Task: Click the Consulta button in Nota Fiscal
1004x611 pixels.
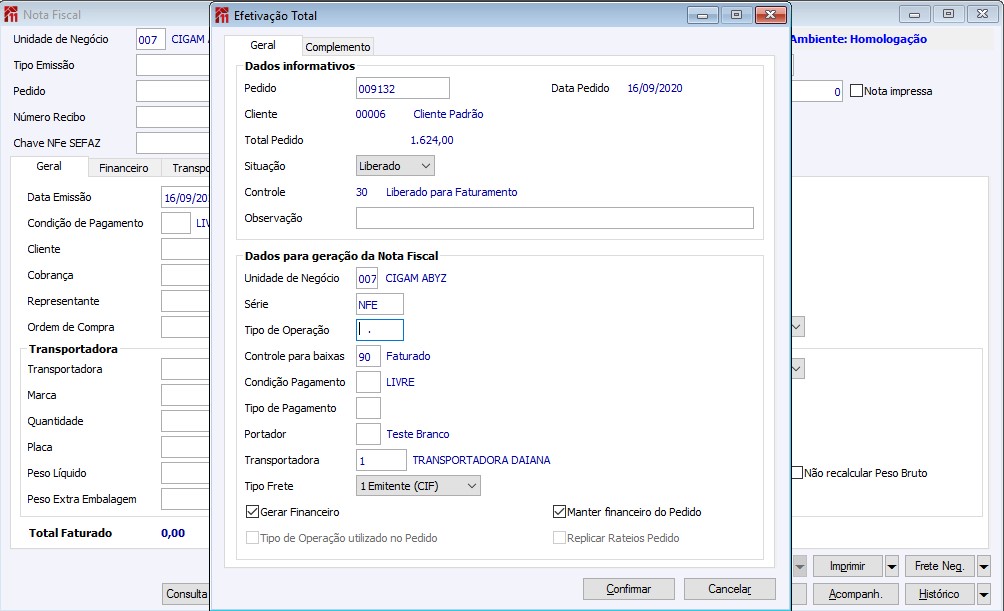Action: click(x=186, y=594)
